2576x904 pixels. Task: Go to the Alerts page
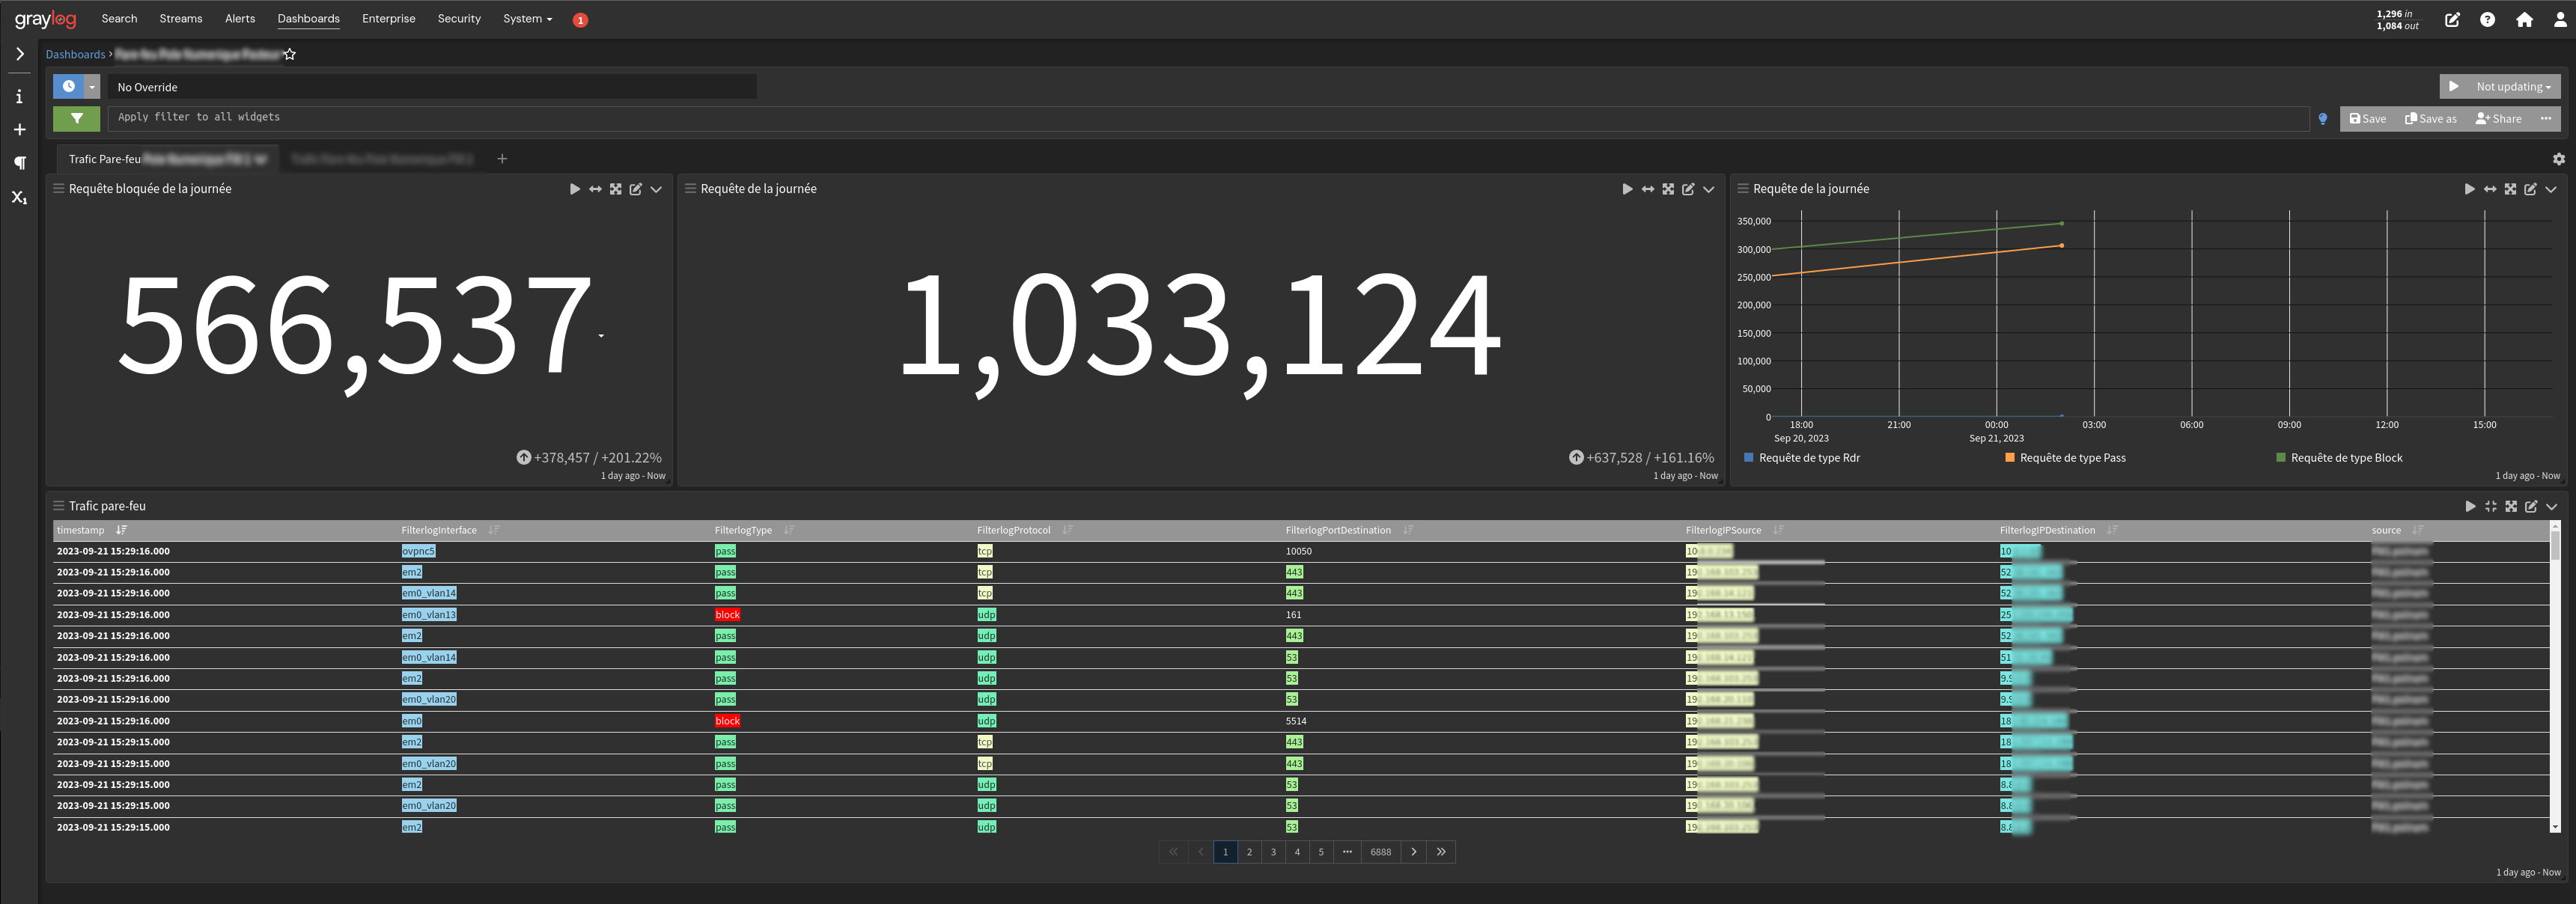click(240, 19)
